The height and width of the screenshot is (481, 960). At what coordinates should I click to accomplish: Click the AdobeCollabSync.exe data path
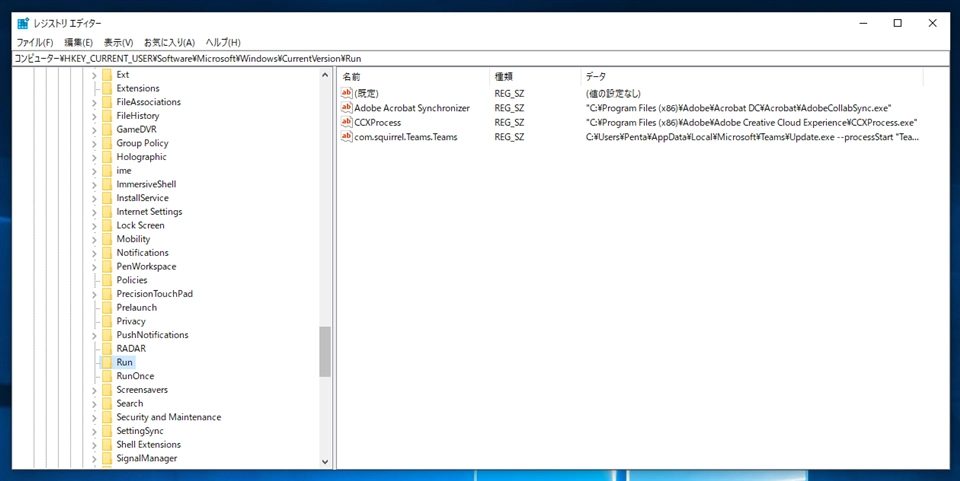tap(738, 108)
